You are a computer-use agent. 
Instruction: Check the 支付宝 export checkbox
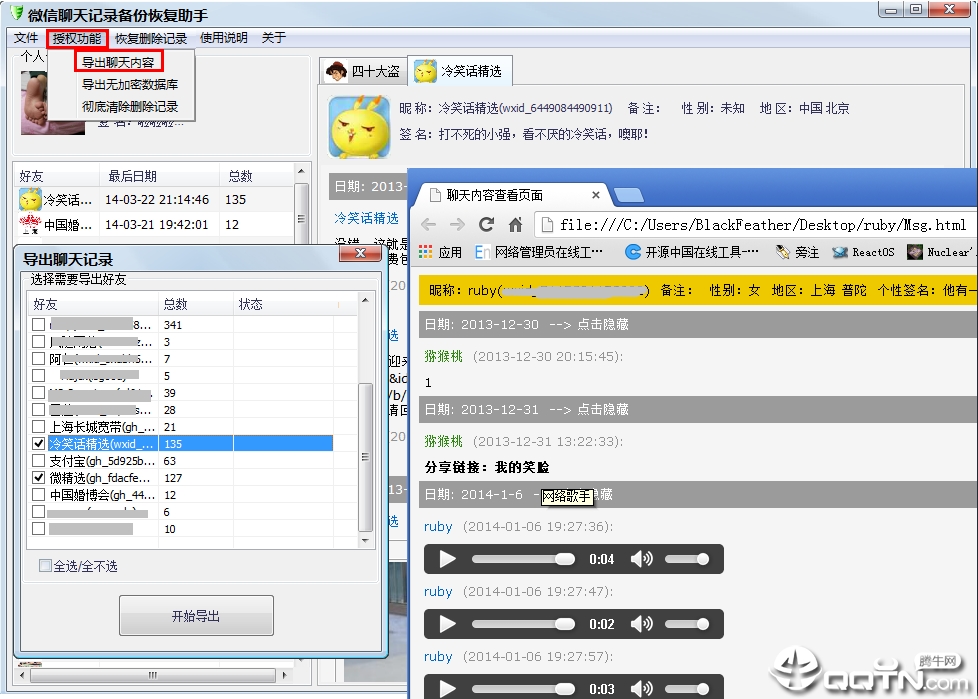click(39, 461)
